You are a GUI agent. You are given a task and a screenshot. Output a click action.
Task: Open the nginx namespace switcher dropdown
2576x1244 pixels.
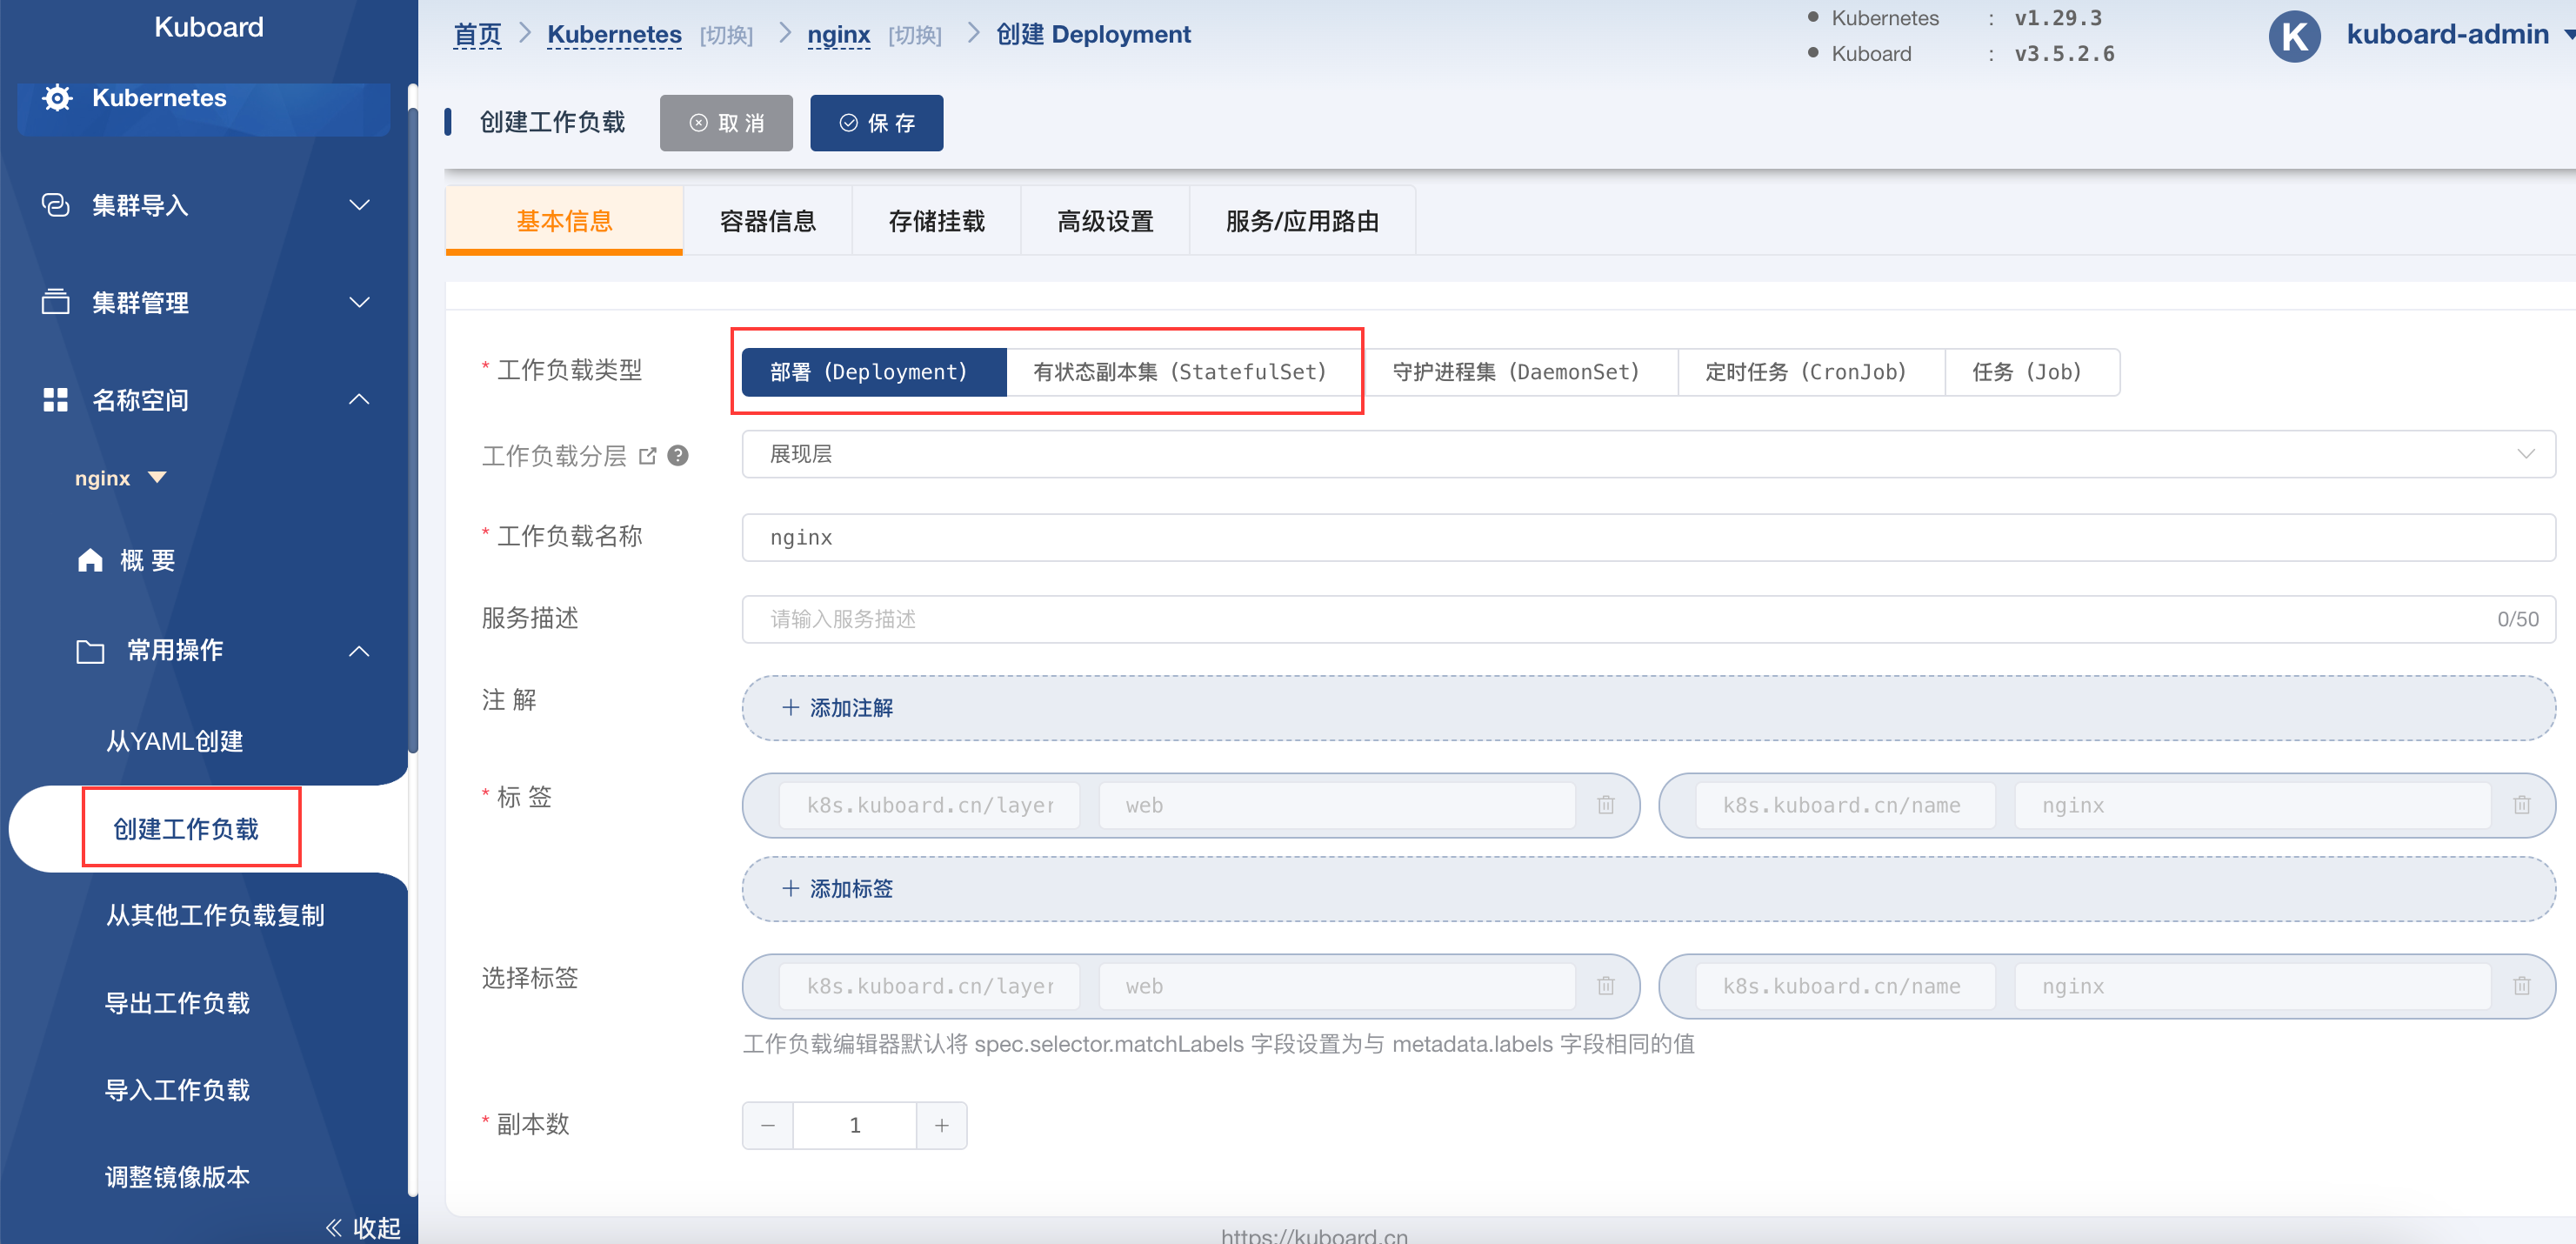point(120,478)
